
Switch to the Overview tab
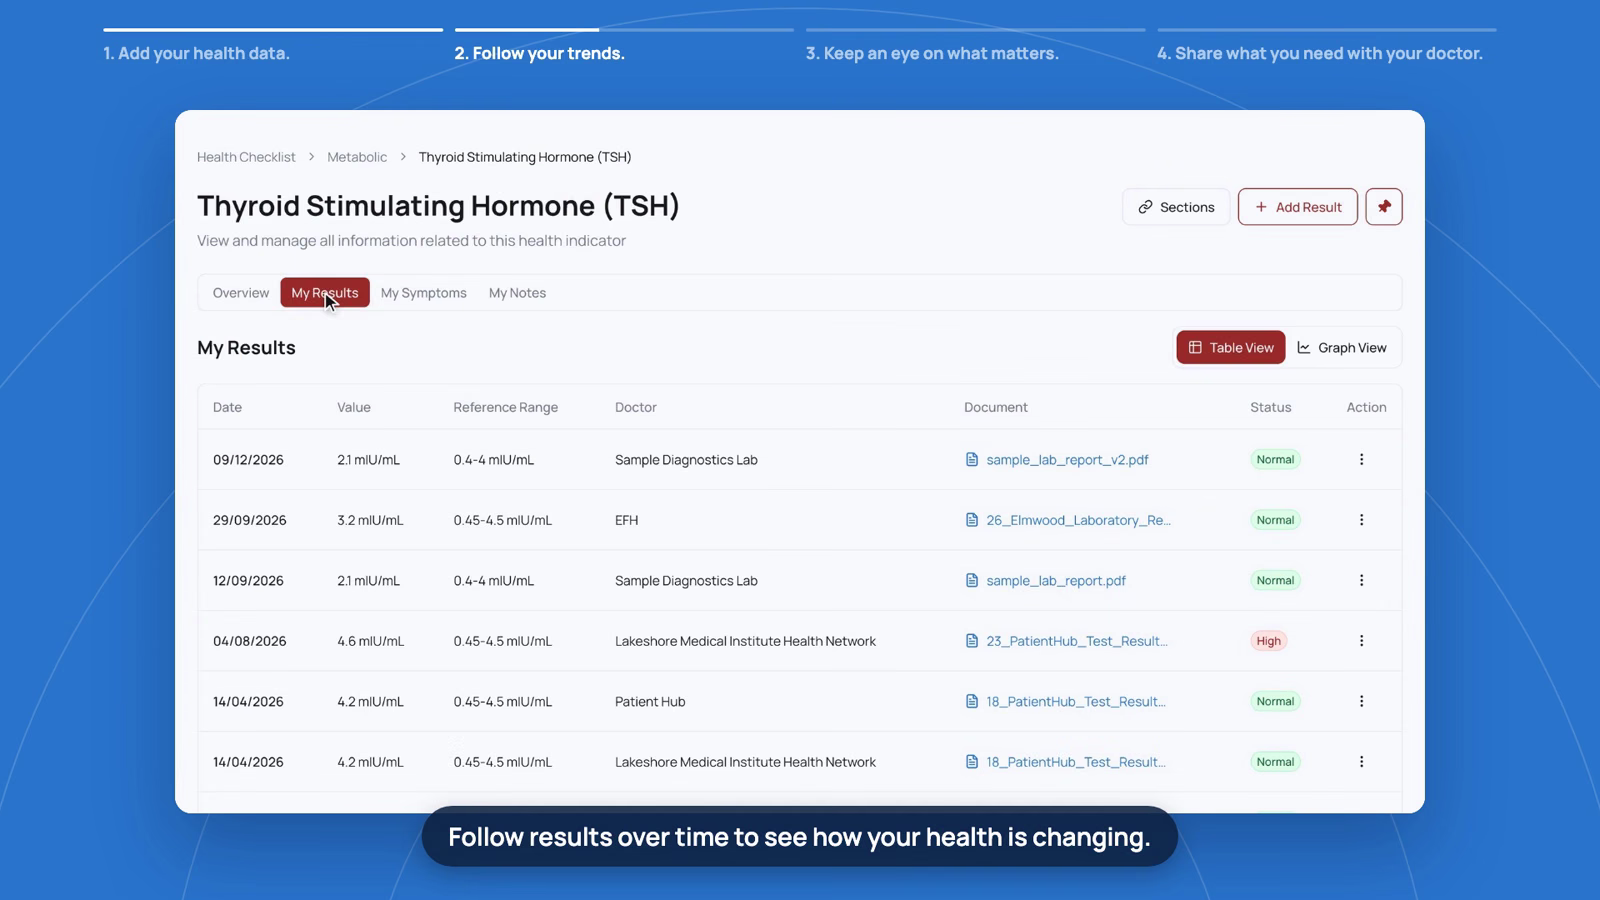point(241,293)
